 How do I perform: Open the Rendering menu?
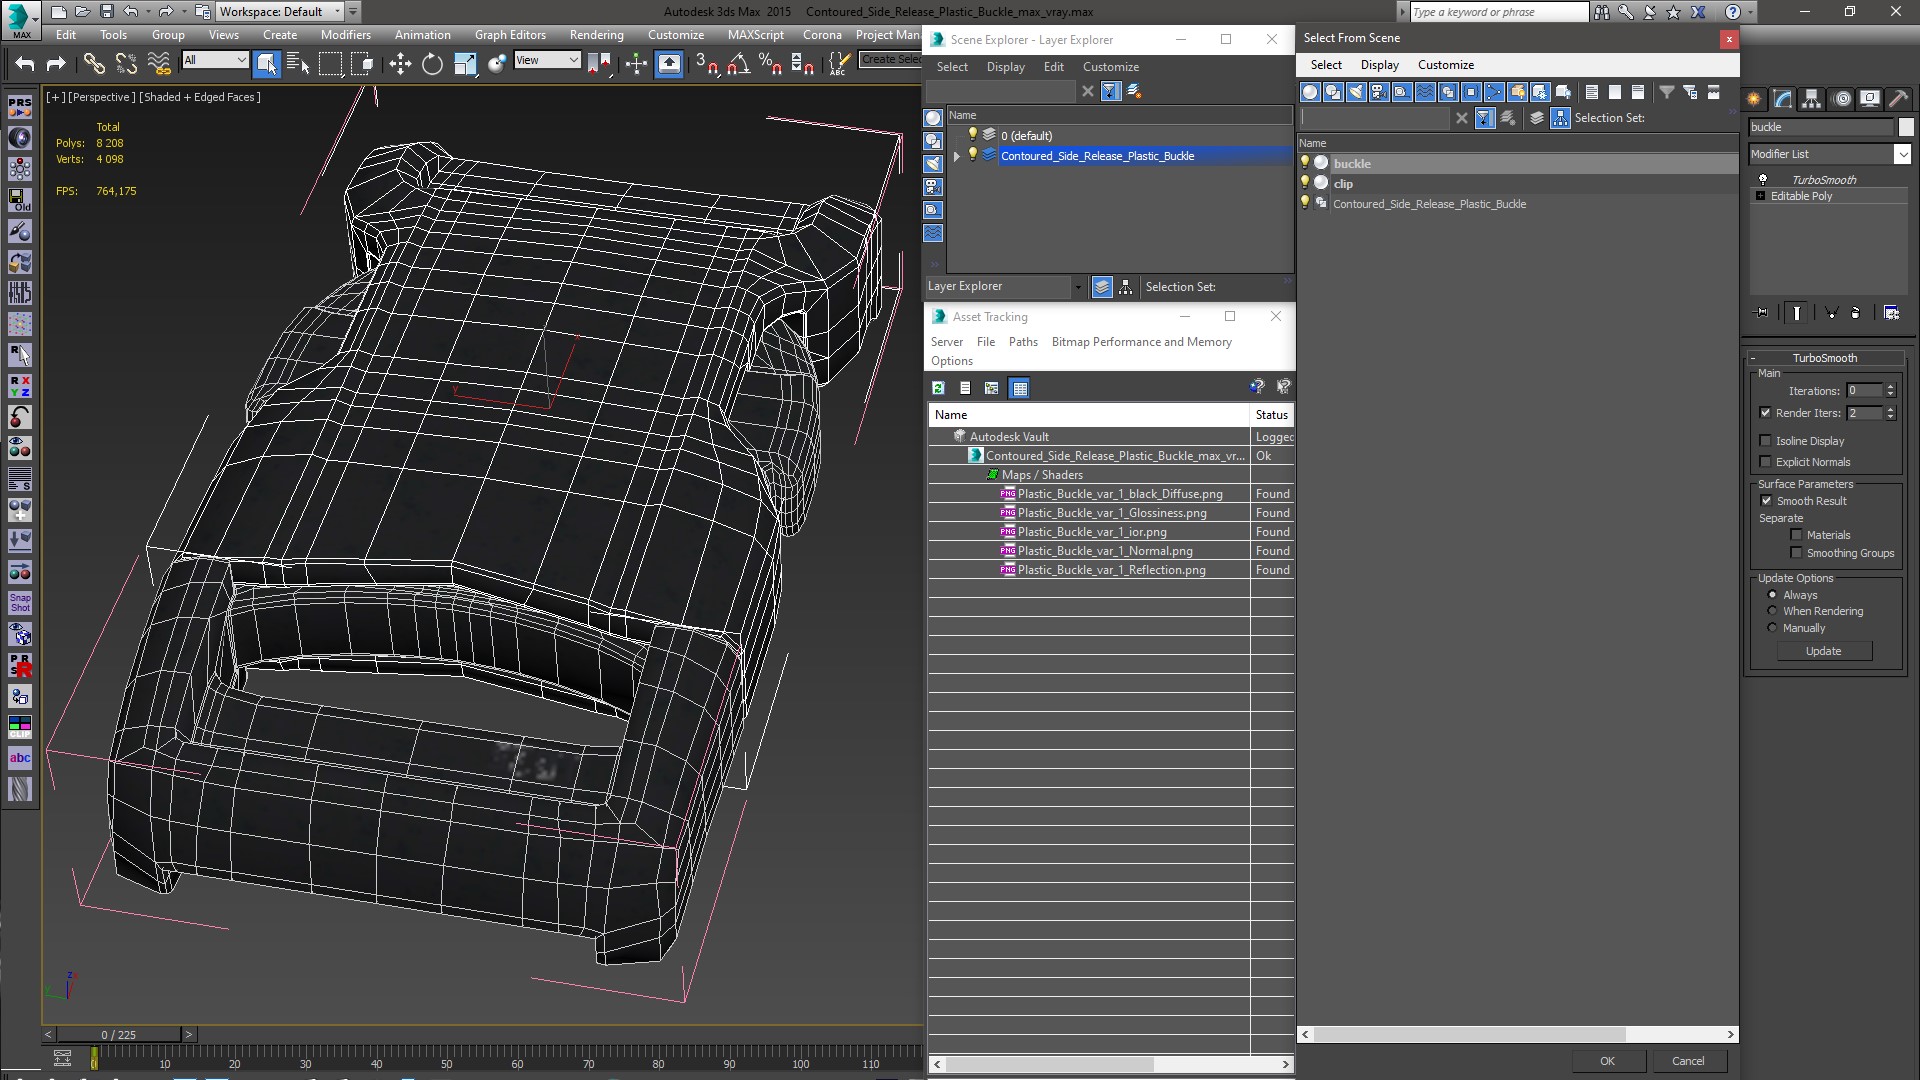pyautogui.click(x=596, y=34)
